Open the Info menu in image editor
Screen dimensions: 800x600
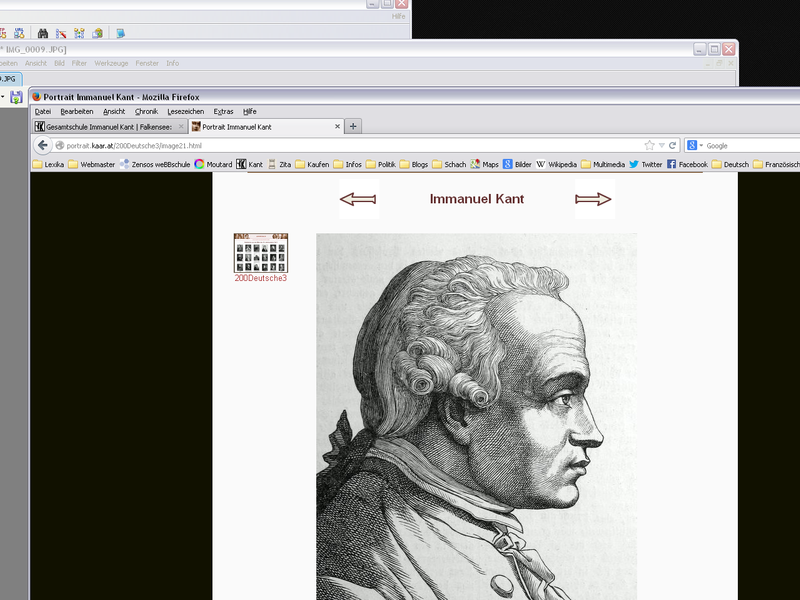pos(172,63)
